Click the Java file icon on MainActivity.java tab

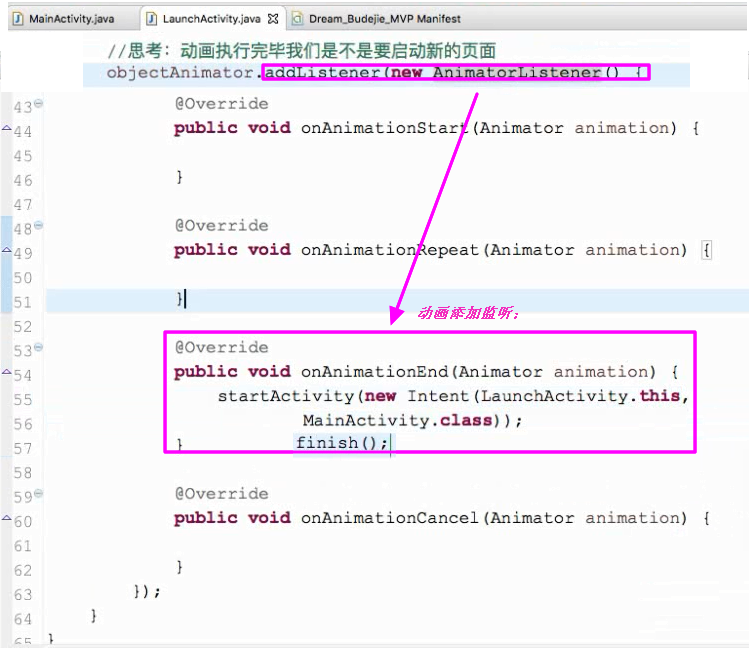click(x=18, y=19)
